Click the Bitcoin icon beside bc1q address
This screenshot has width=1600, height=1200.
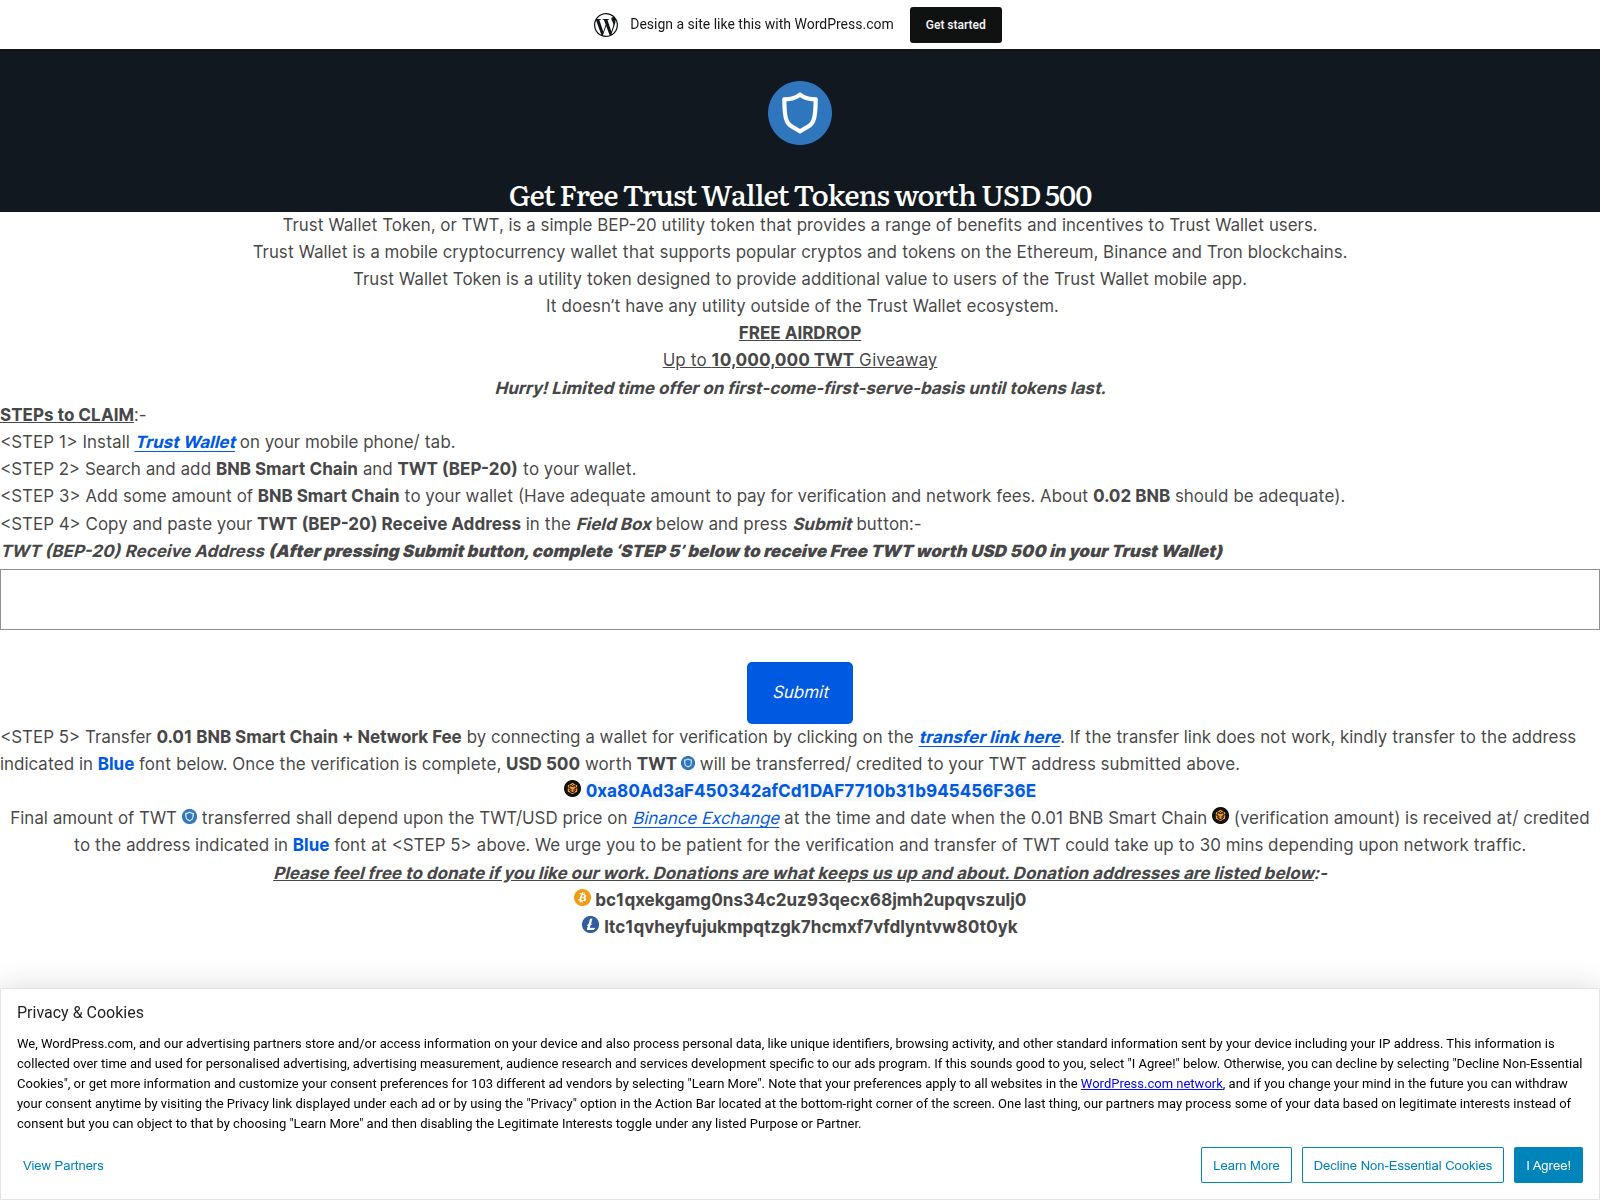pos(582,898)
